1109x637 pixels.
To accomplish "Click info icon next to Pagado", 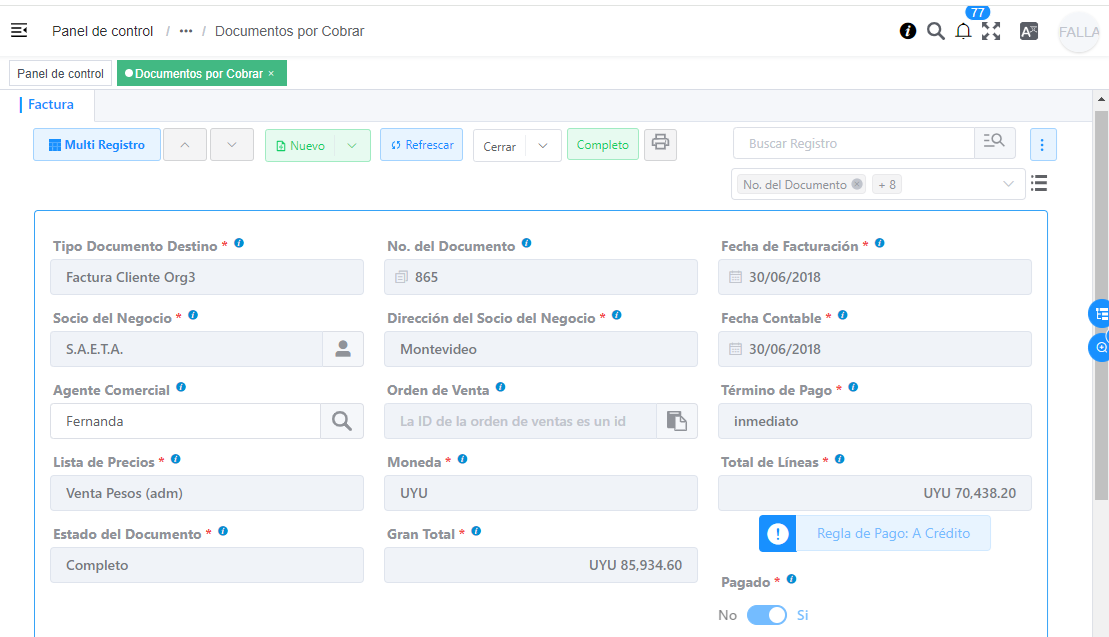I will click(x=791, y=580).
